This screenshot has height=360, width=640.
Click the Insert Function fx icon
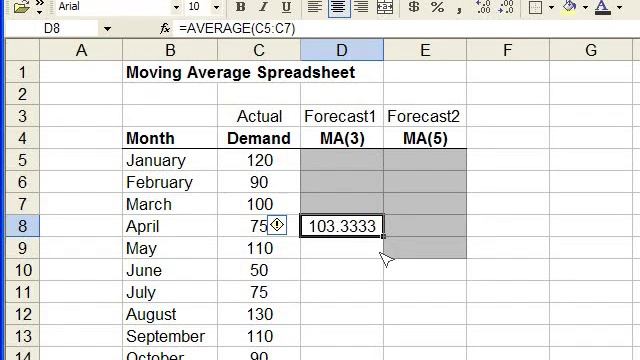pyautogui.click(x=164, y=29)
